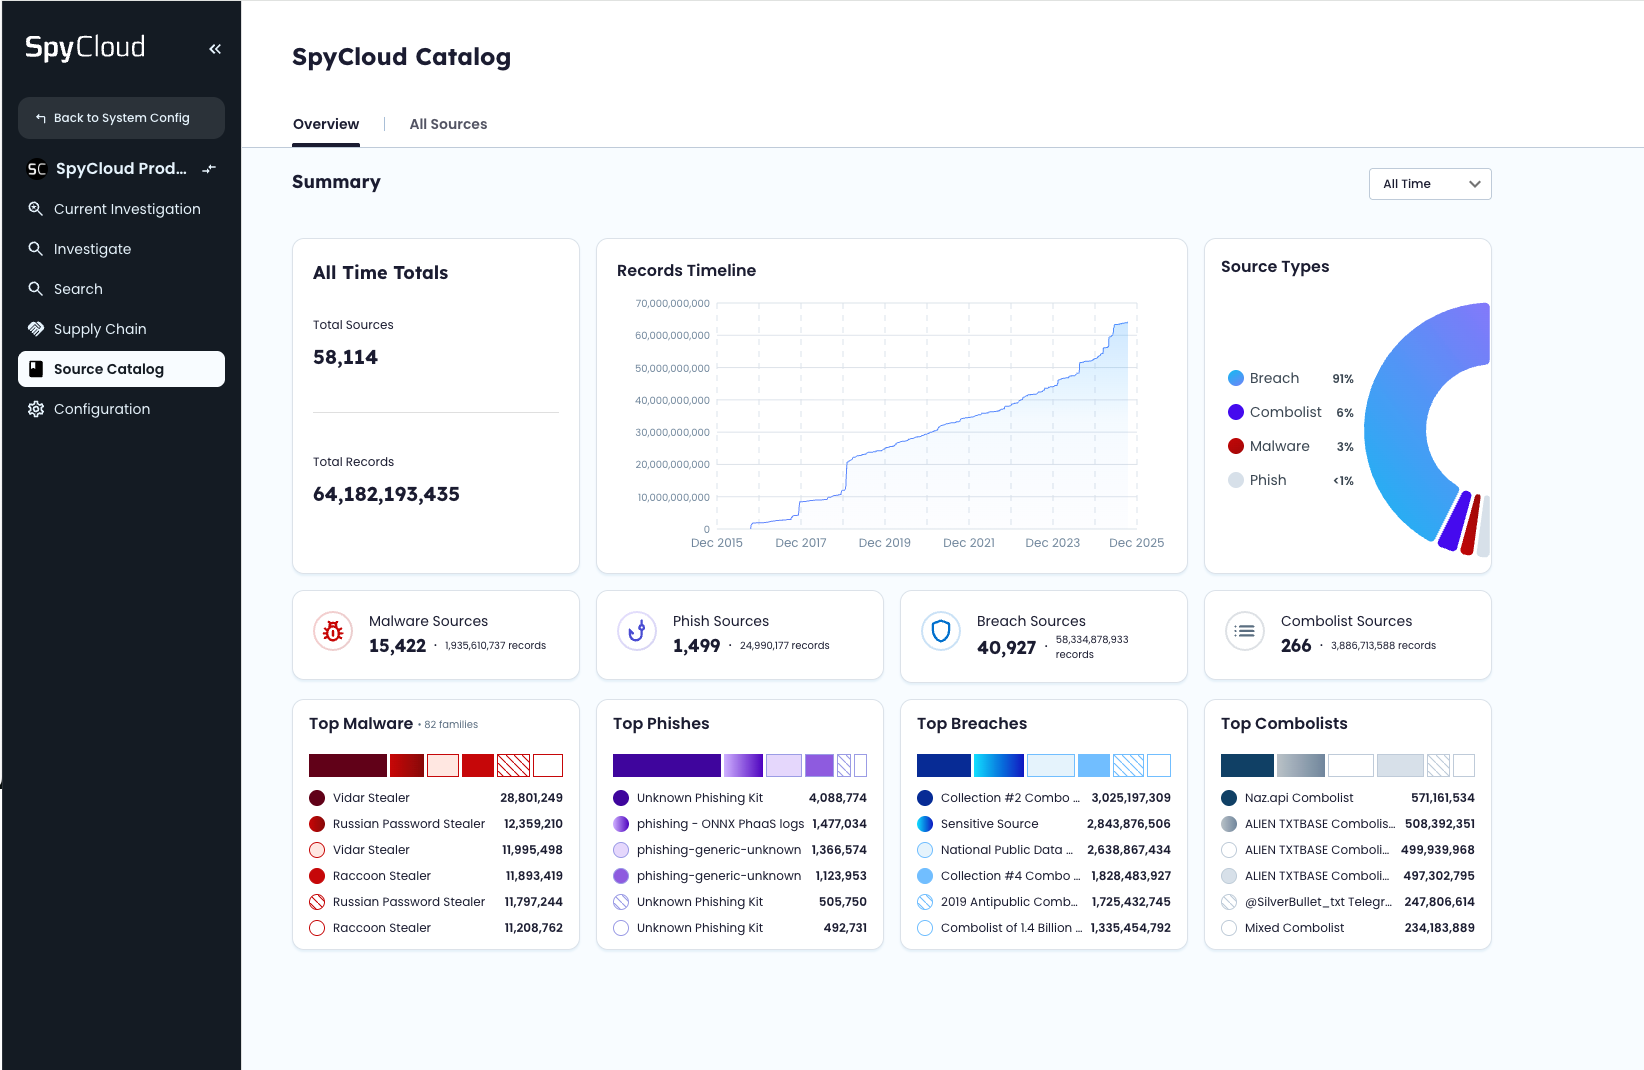Click the Phish Sources count 1,499
Image resolution: width=1644 pixels, height=1070 pixels.
pos(696,646)
